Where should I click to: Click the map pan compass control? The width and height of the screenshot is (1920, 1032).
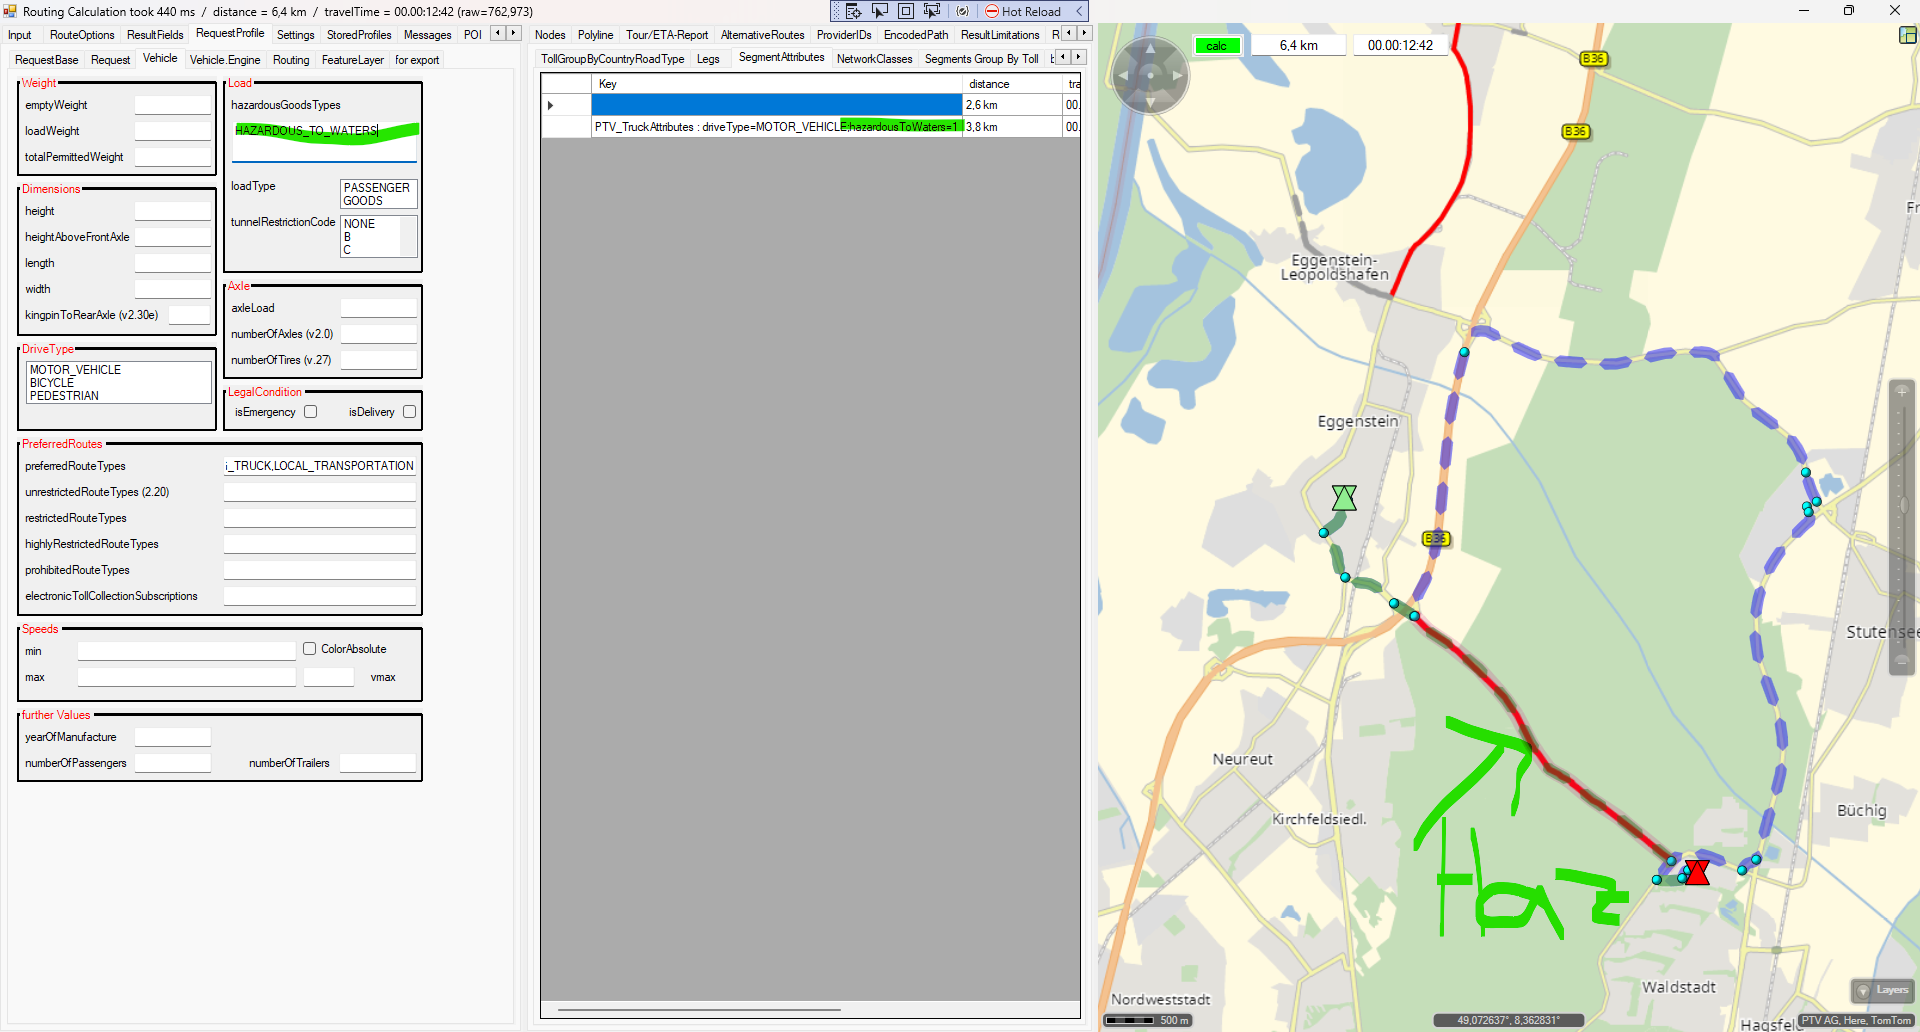[x=1150, y=75]
